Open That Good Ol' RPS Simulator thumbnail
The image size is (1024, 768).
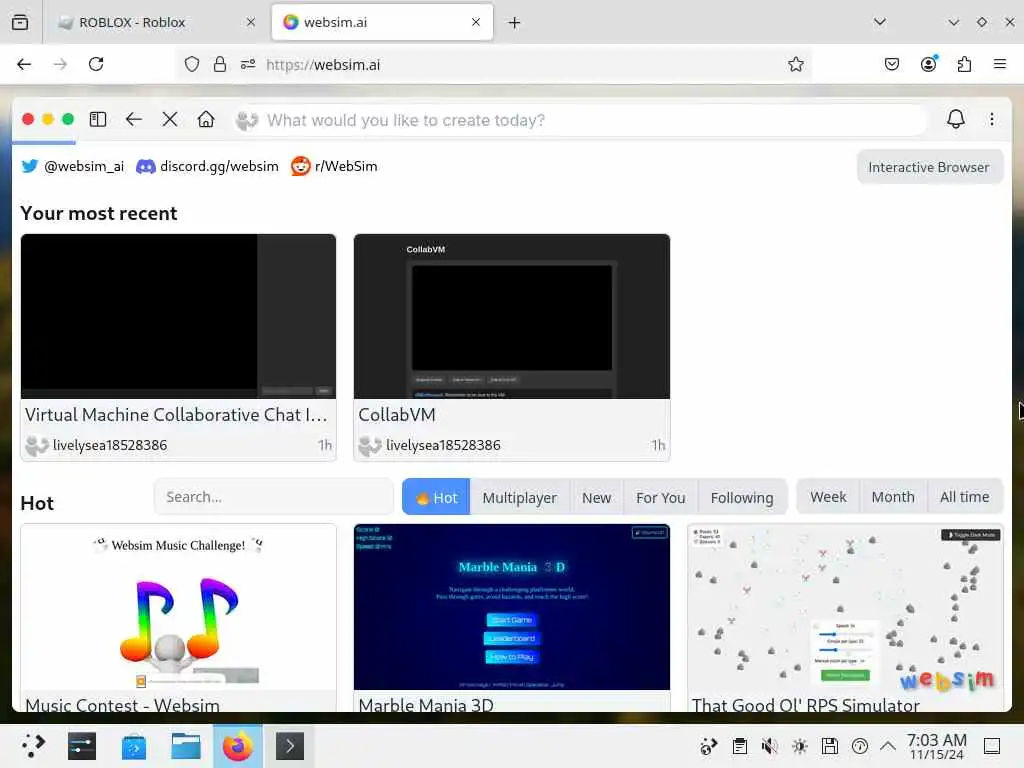tap(845, 607)
